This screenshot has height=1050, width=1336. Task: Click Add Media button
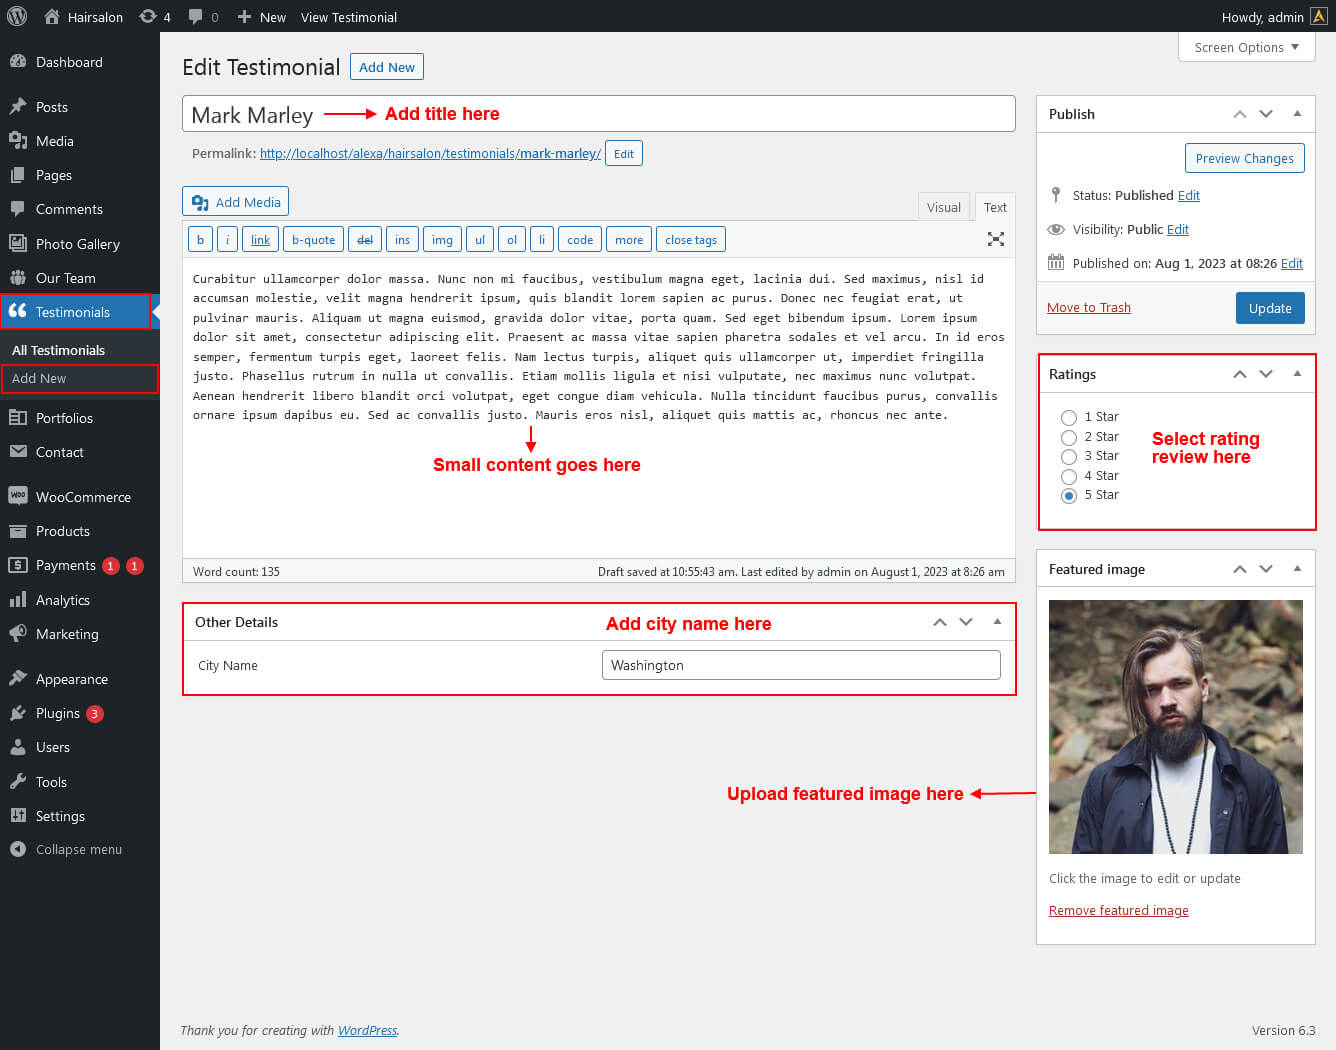(236, 202)
